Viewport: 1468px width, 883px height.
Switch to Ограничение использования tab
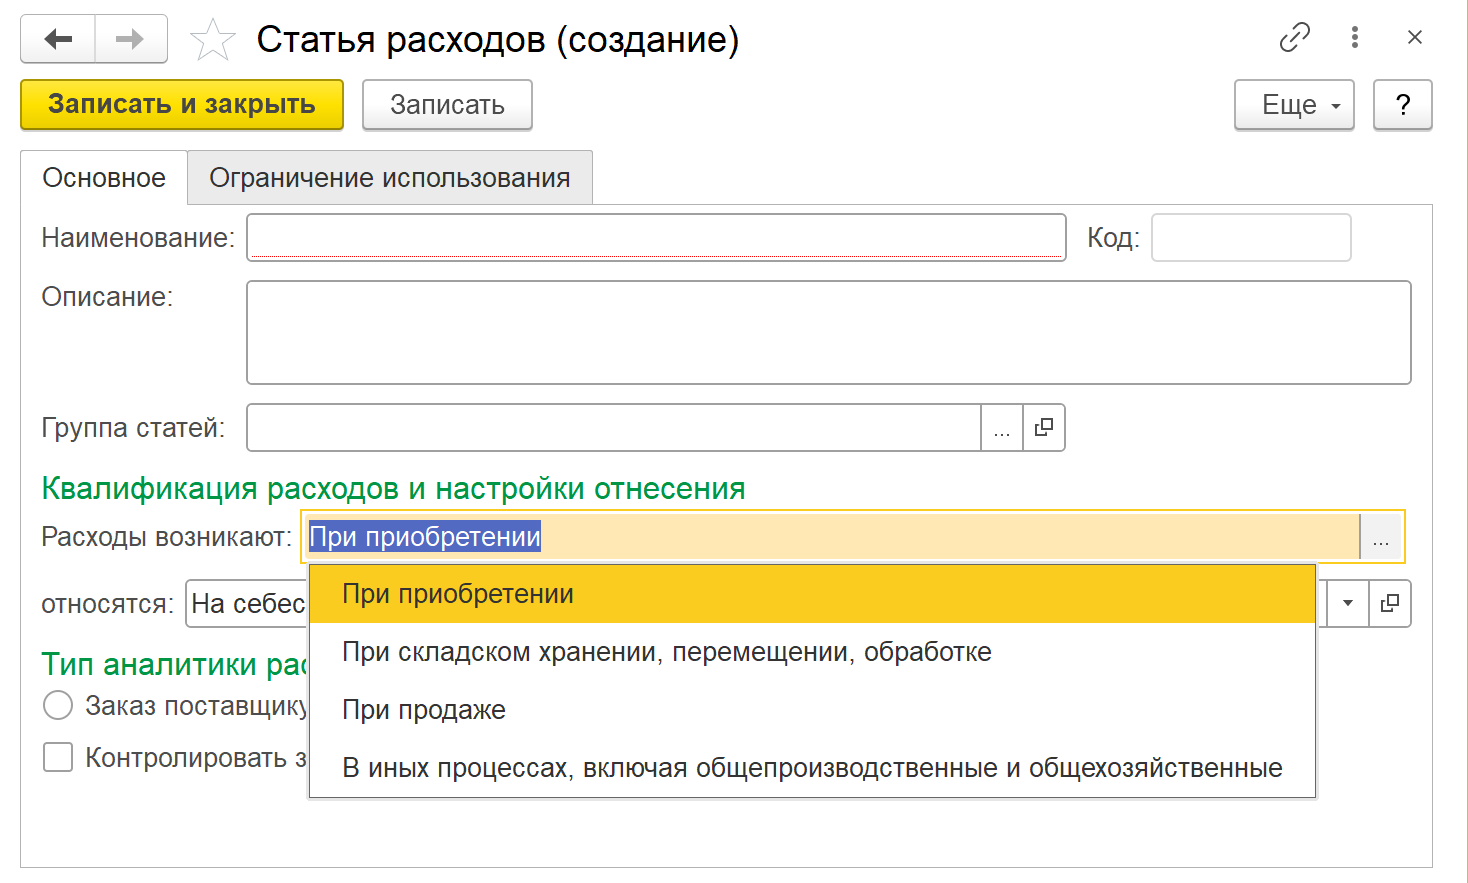click(389, 178)
